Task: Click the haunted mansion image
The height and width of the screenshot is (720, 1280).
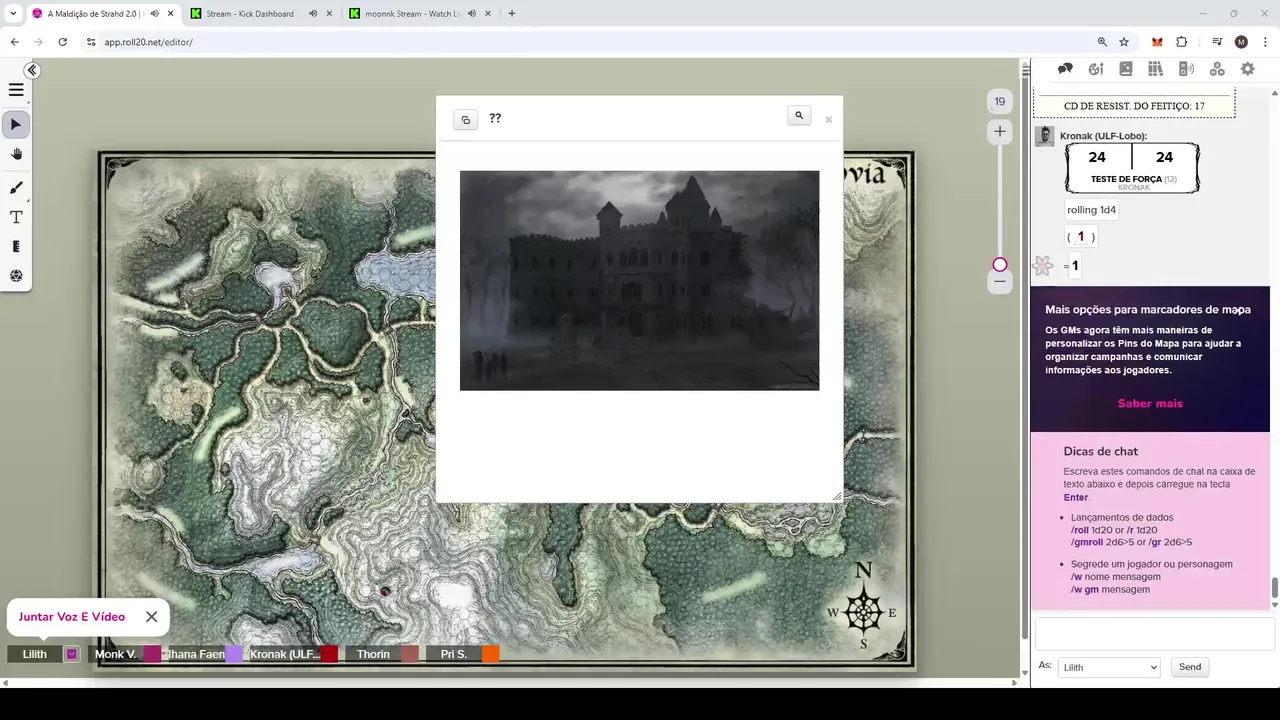Action: 639,280
